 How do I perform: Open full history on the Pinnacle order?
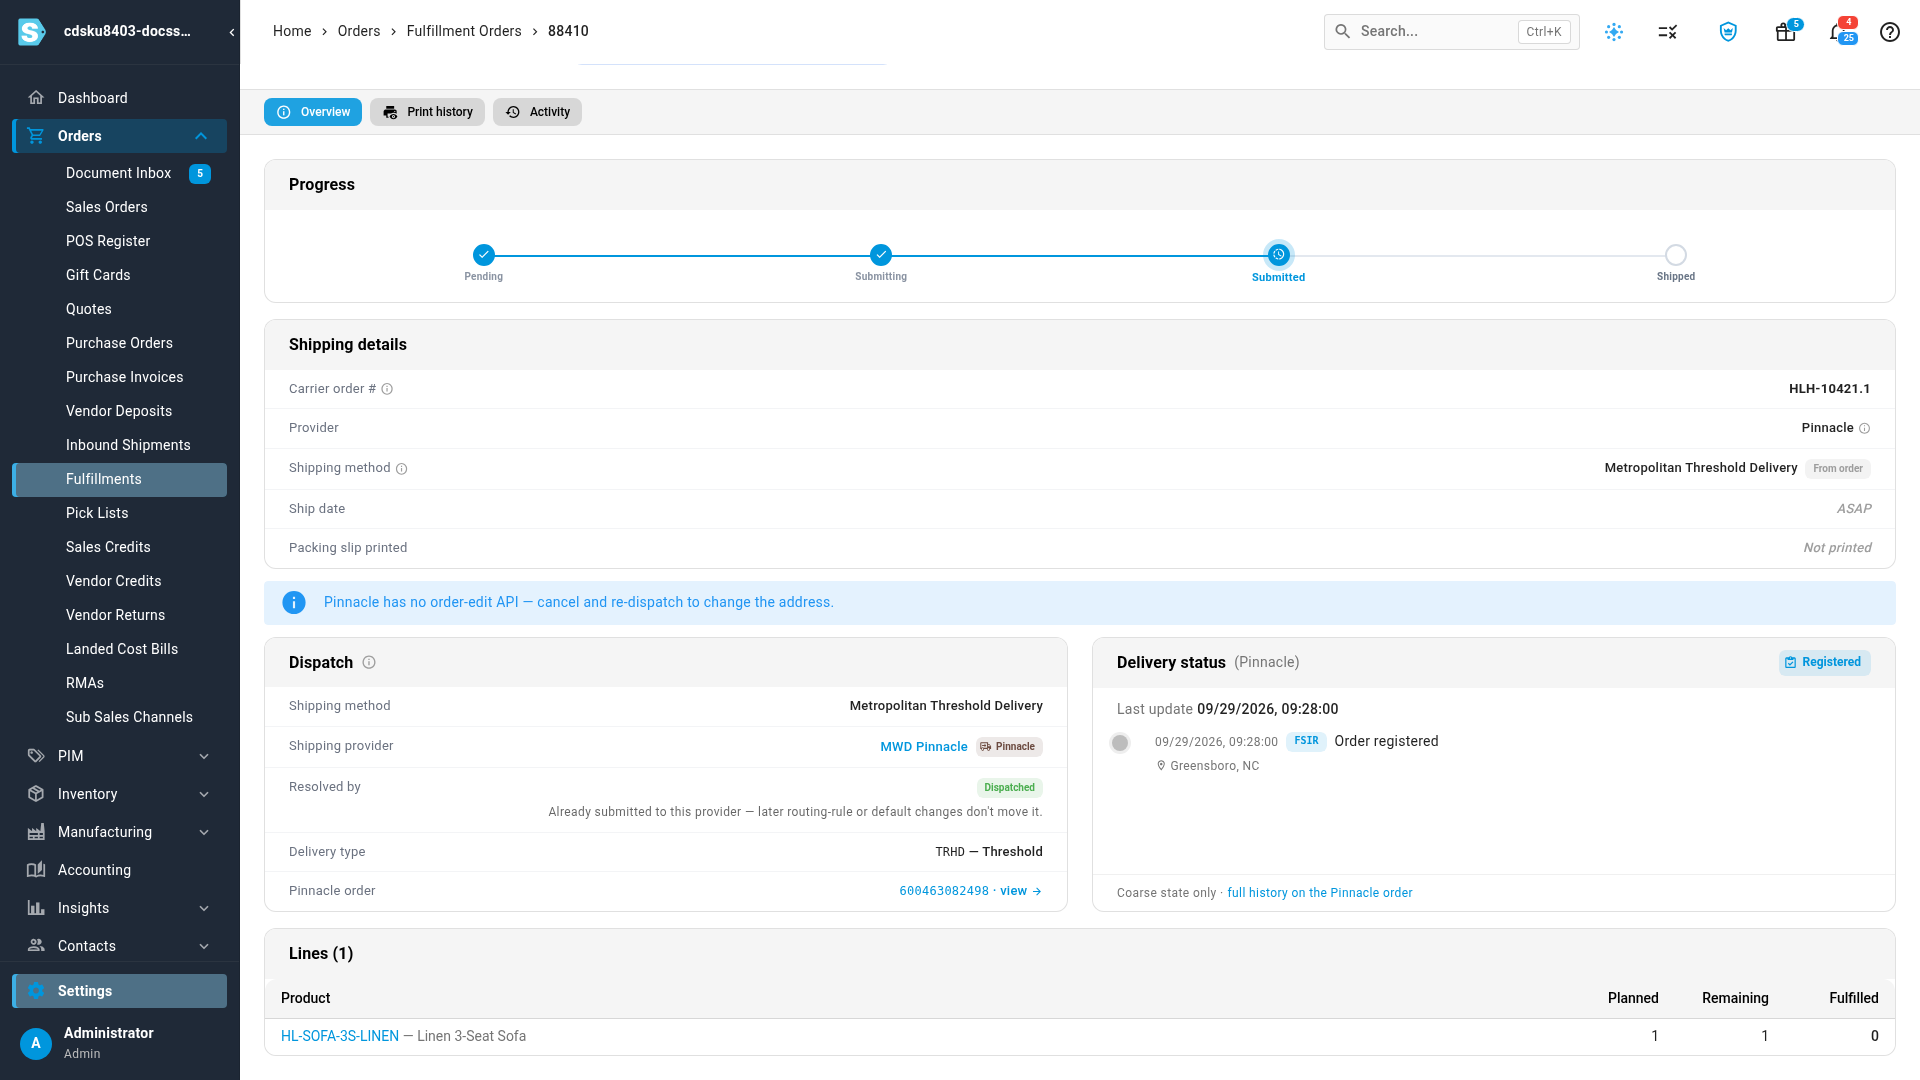click(1319, 893)
